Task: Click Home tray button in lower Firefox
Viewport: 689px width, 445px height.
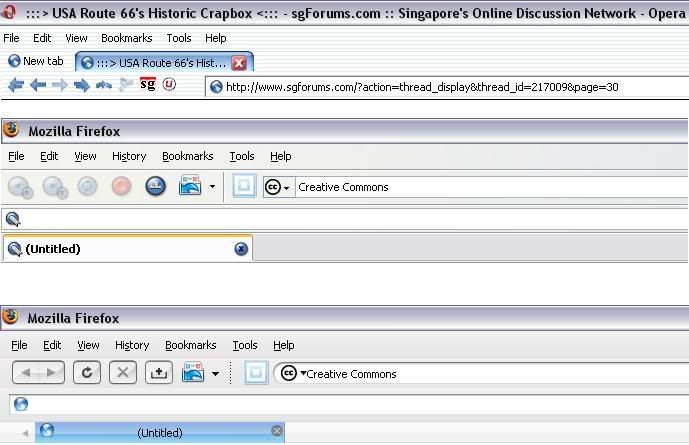Action: 159,373
